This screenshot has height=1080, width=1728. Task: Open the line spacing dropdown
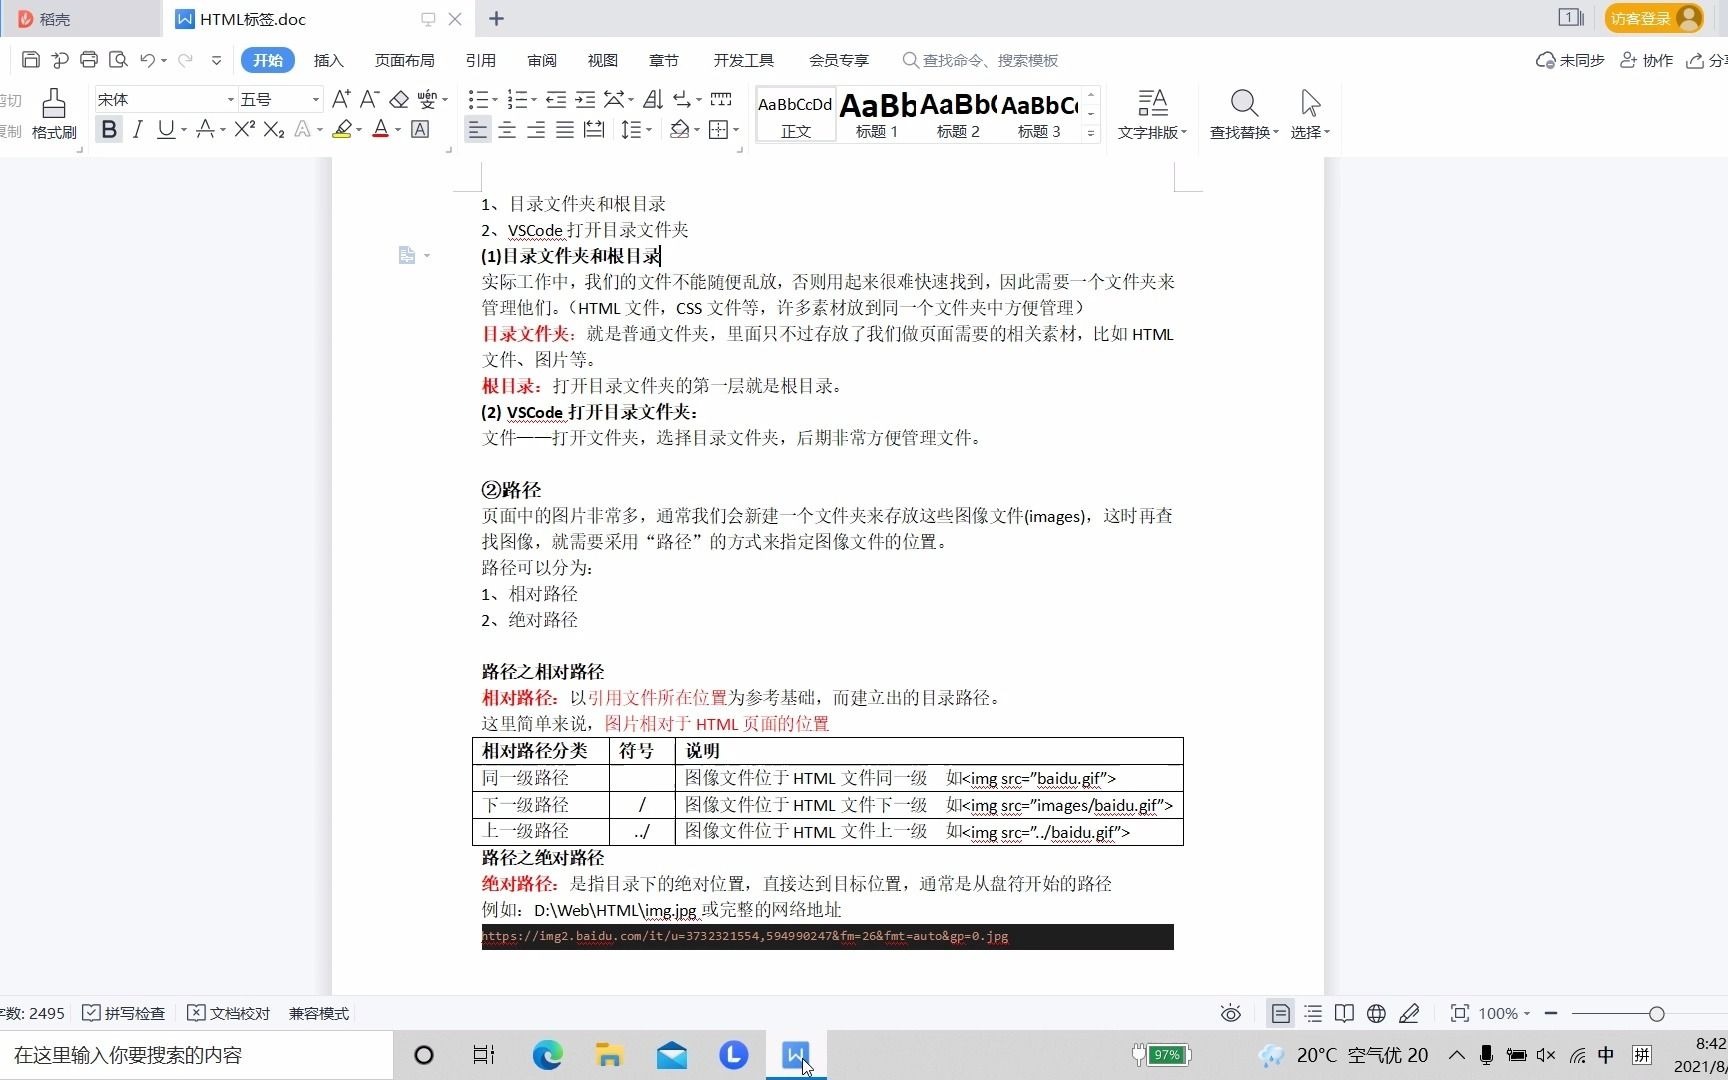pos(636,129)
